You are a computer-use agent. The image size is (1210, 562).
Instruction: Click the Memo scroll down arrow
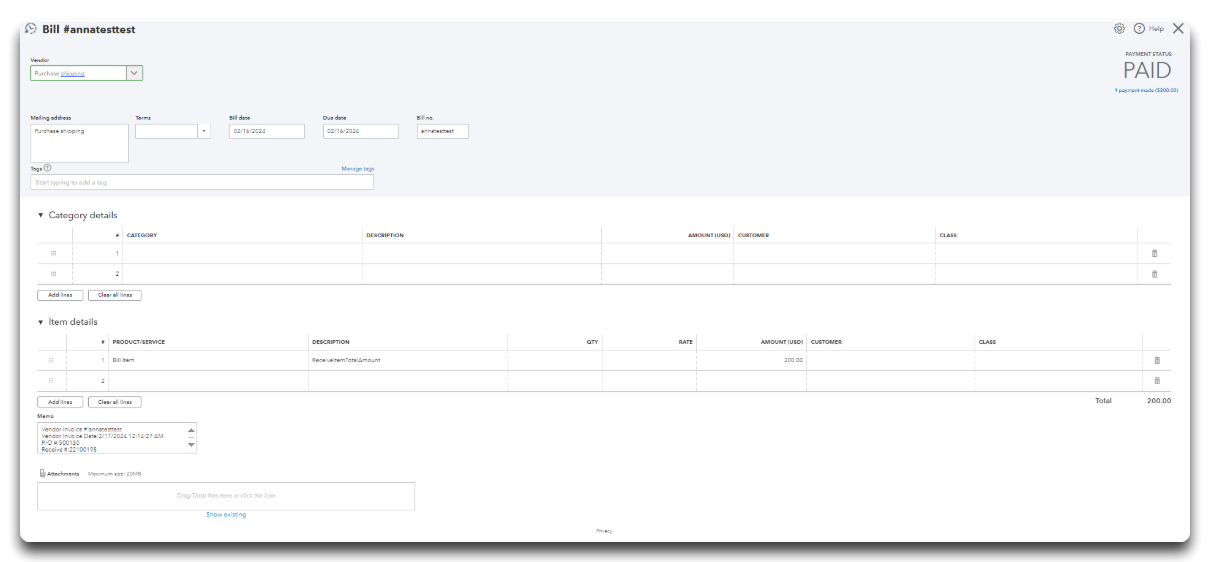(191, 445)
